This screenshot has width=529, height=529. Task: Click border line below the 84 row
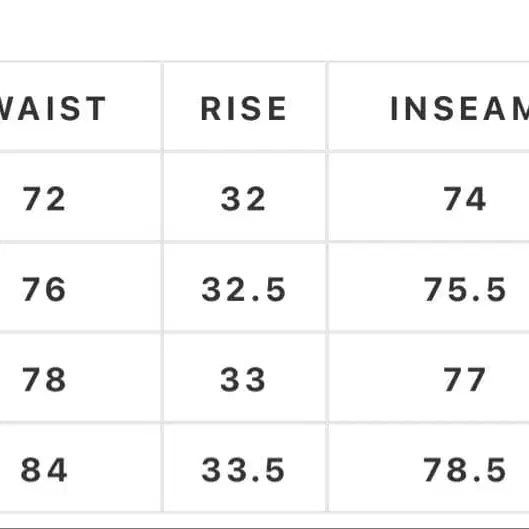[264, 512]
